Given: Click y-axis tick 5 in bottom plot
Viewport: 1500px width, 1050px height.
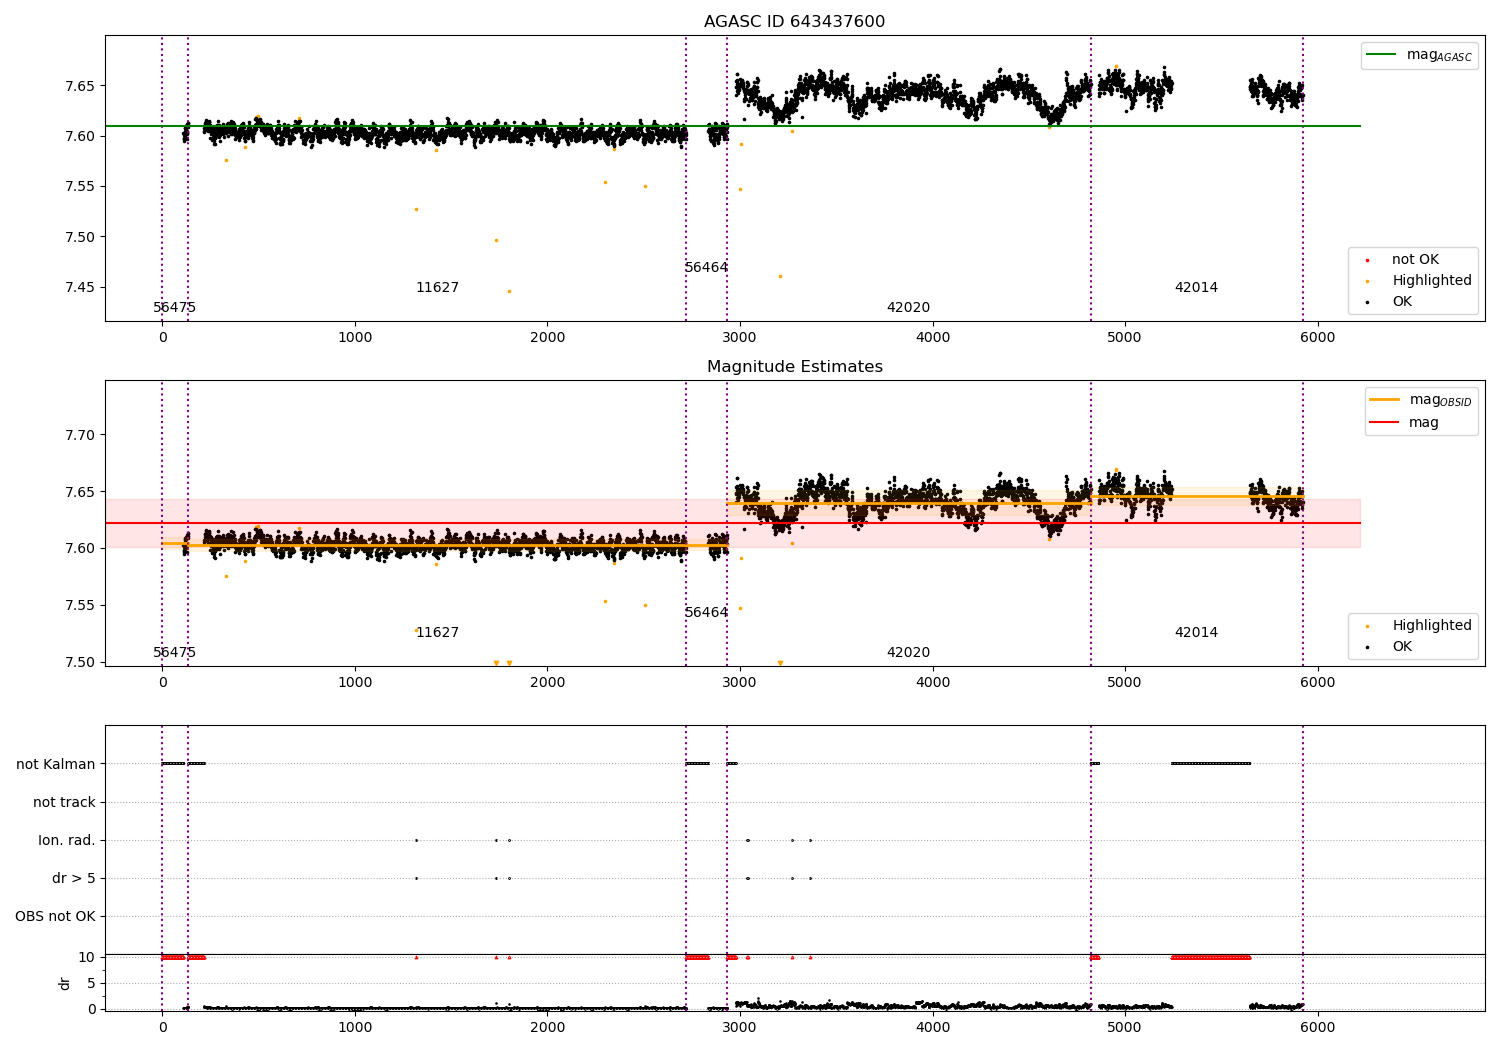Looking at the screenshot, I should point(91,984).
